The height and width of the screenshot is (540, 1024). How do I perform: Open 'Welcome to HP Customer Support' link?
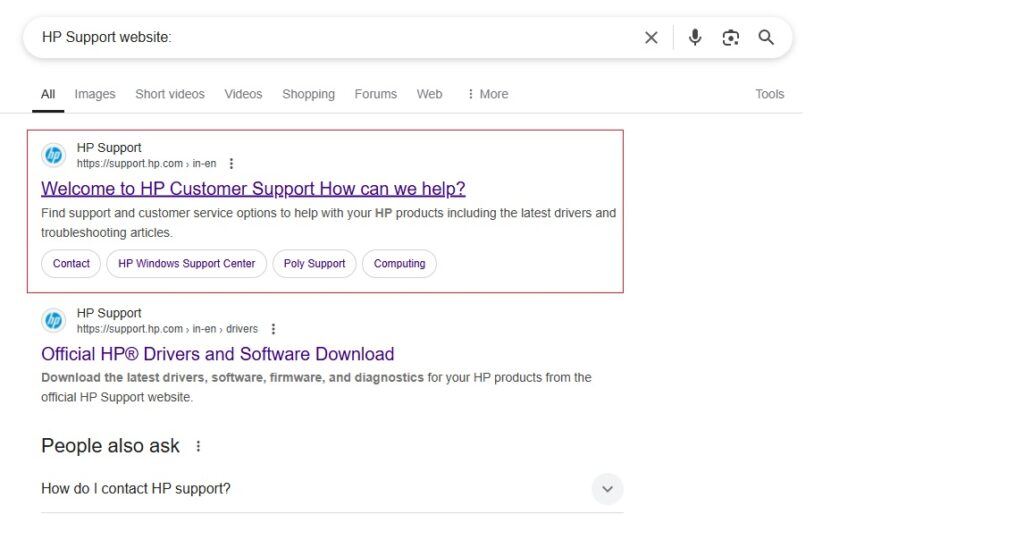253,189
